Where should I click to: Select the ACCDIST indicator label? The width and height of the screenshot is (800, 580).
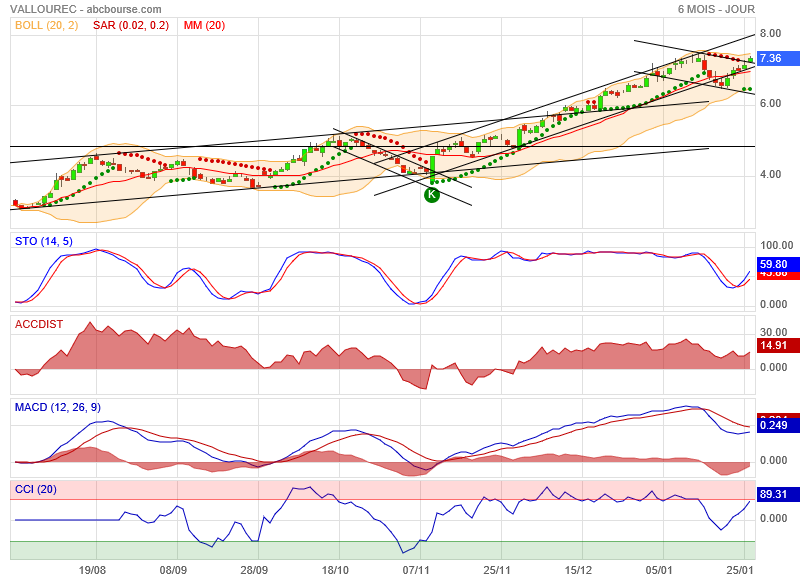pyautogui.click(x=39, y=324)
